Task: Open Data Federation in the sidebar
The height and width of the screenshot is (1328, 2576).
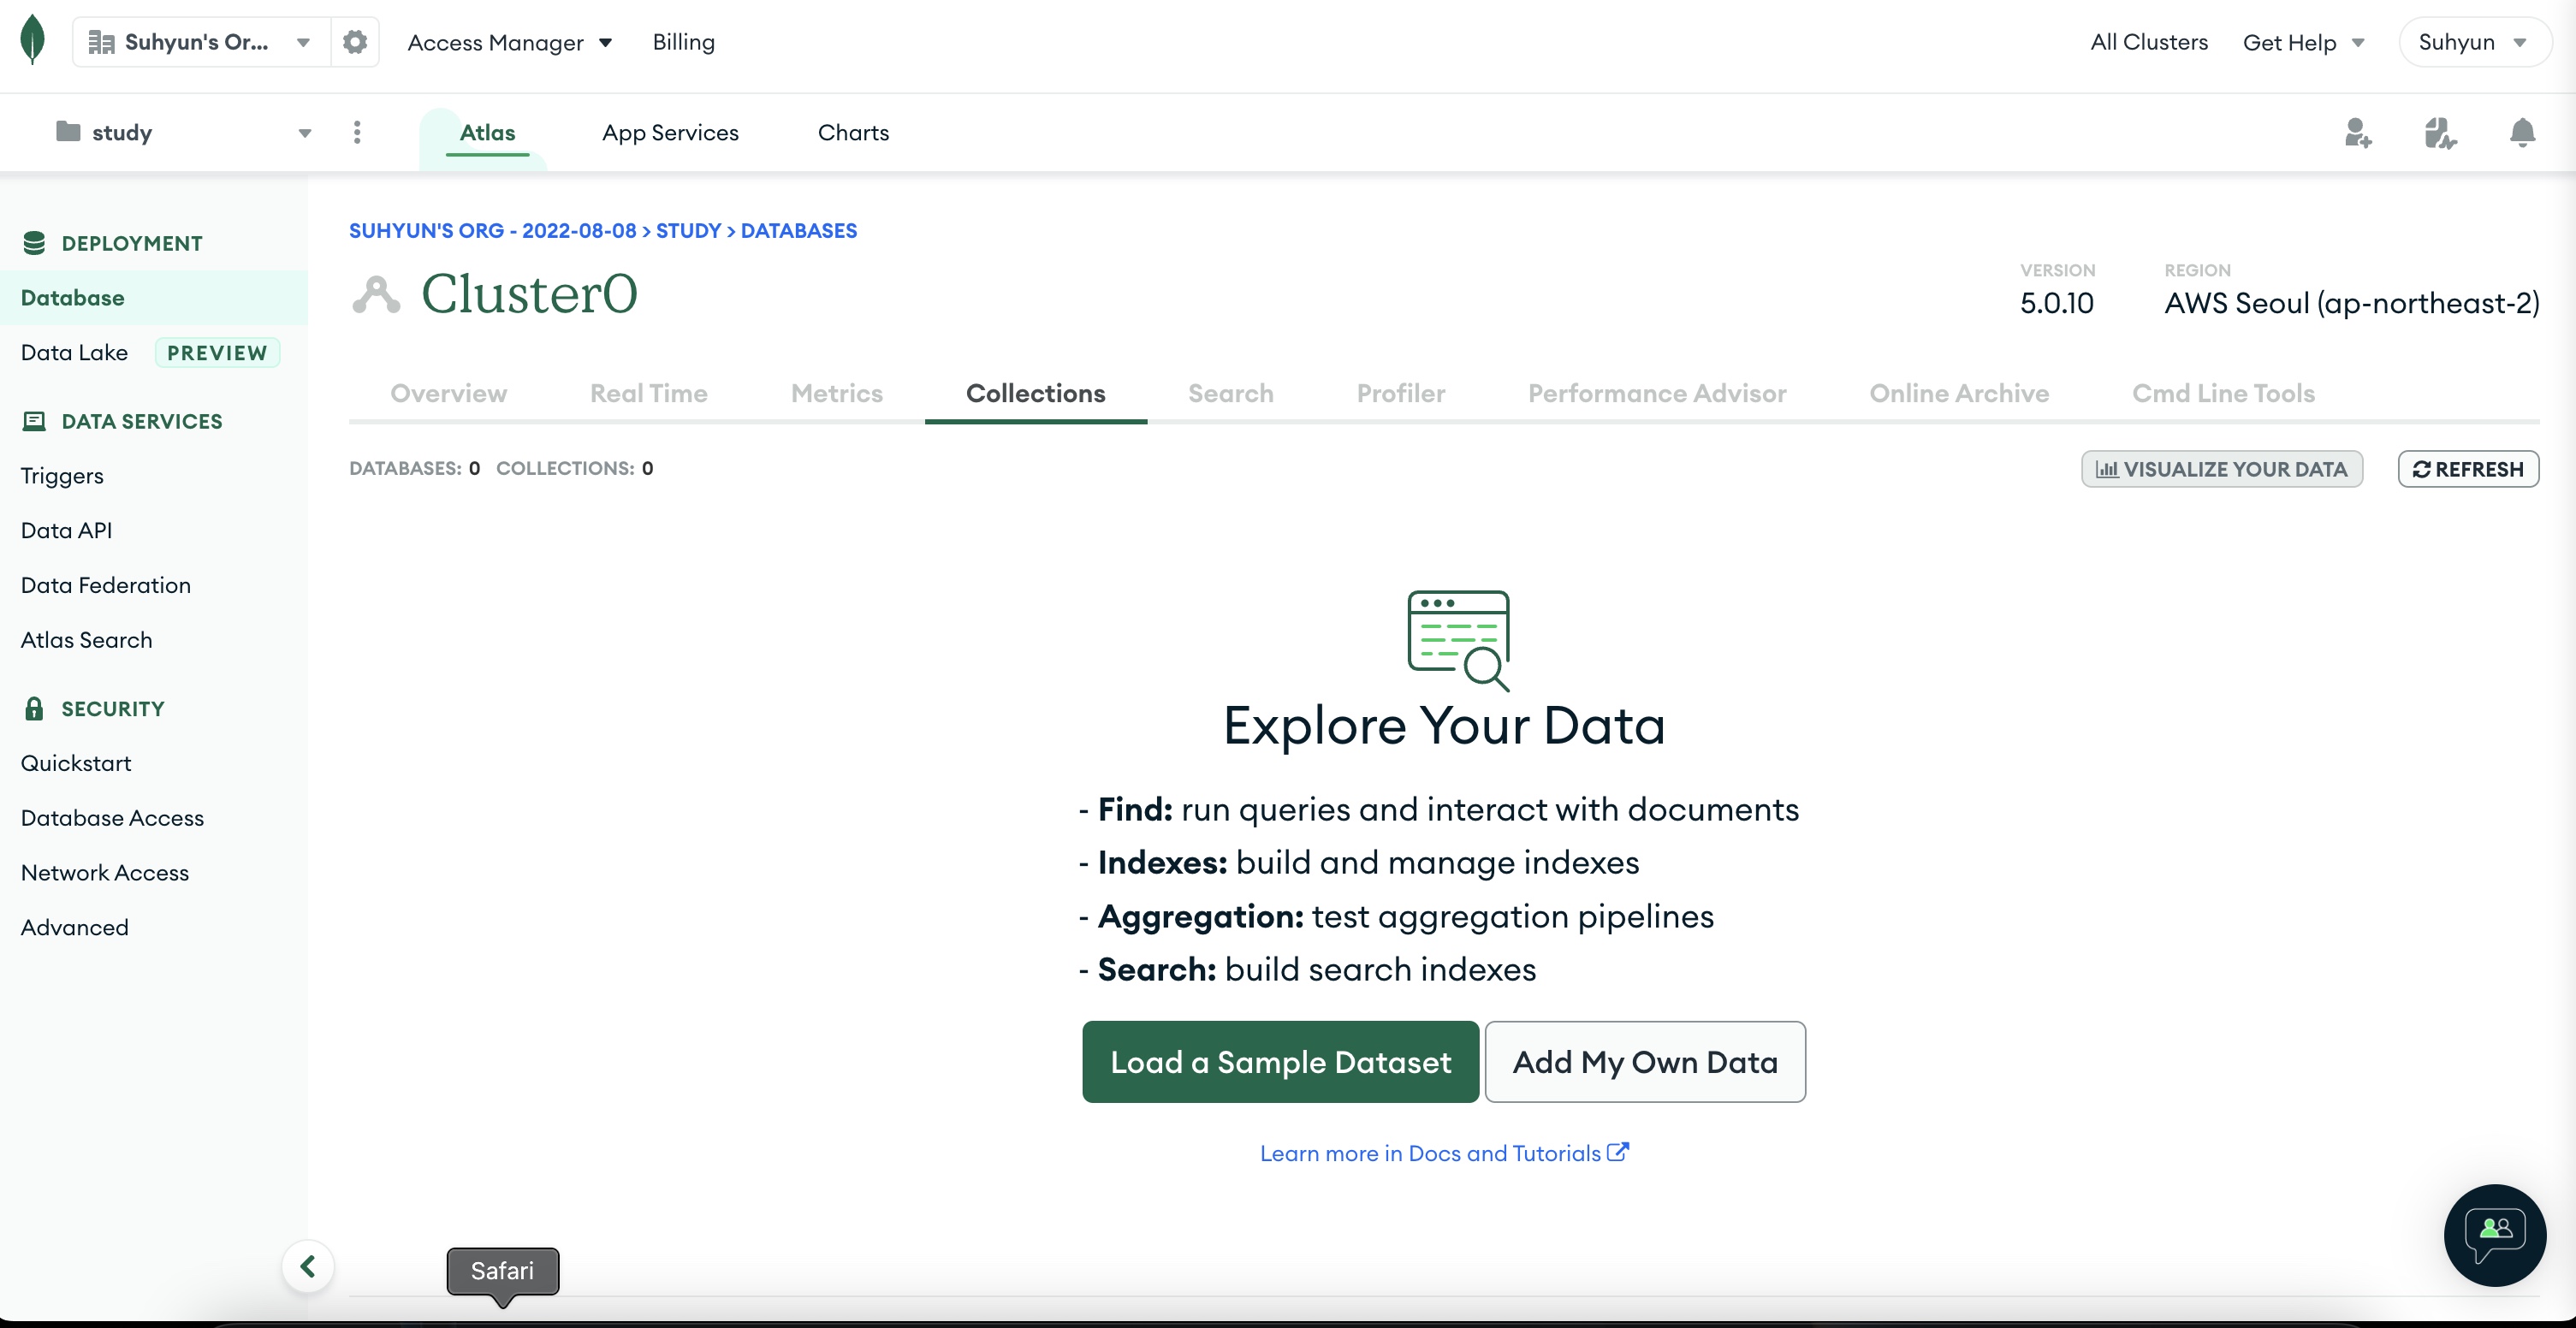Action: pyautogui.click(x=105, y=585)
